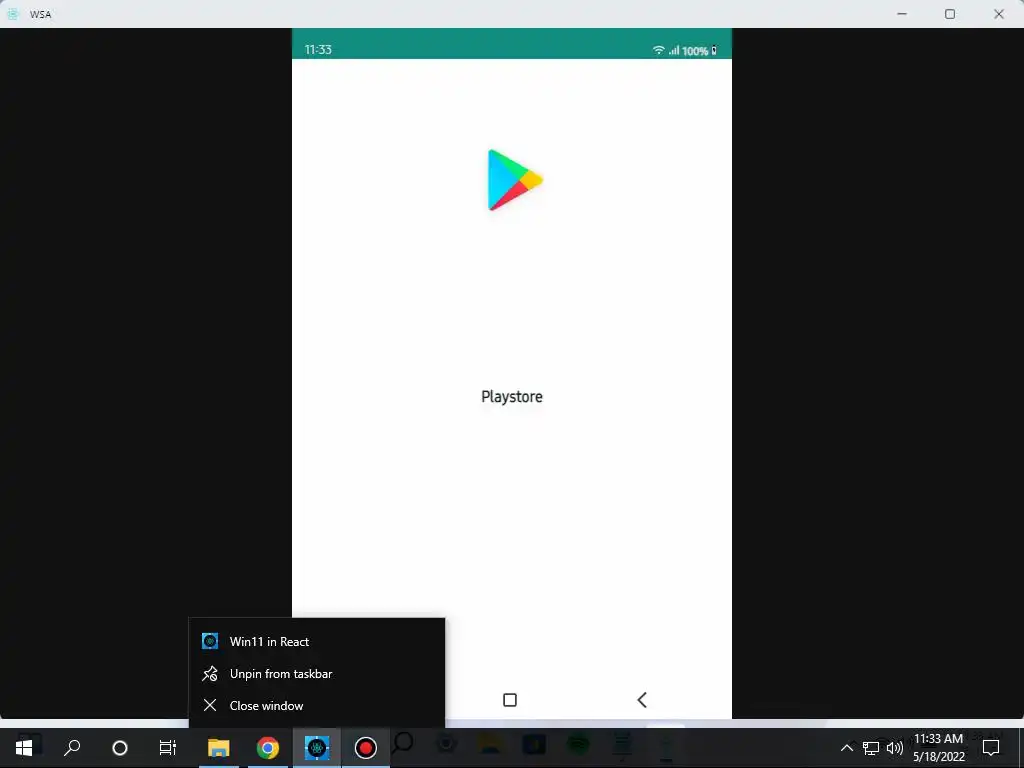
Task: Click the 'Playstore' label text
Action: click(x=512, y=397)
